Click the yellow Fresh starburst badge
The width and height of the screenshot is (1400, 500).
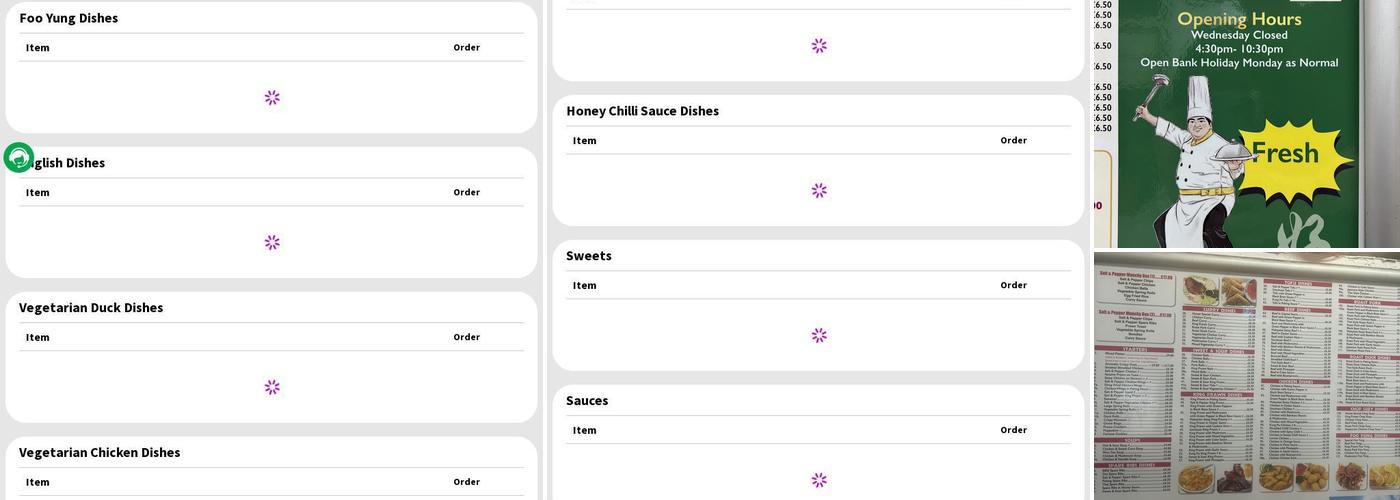pos(1285,153)
